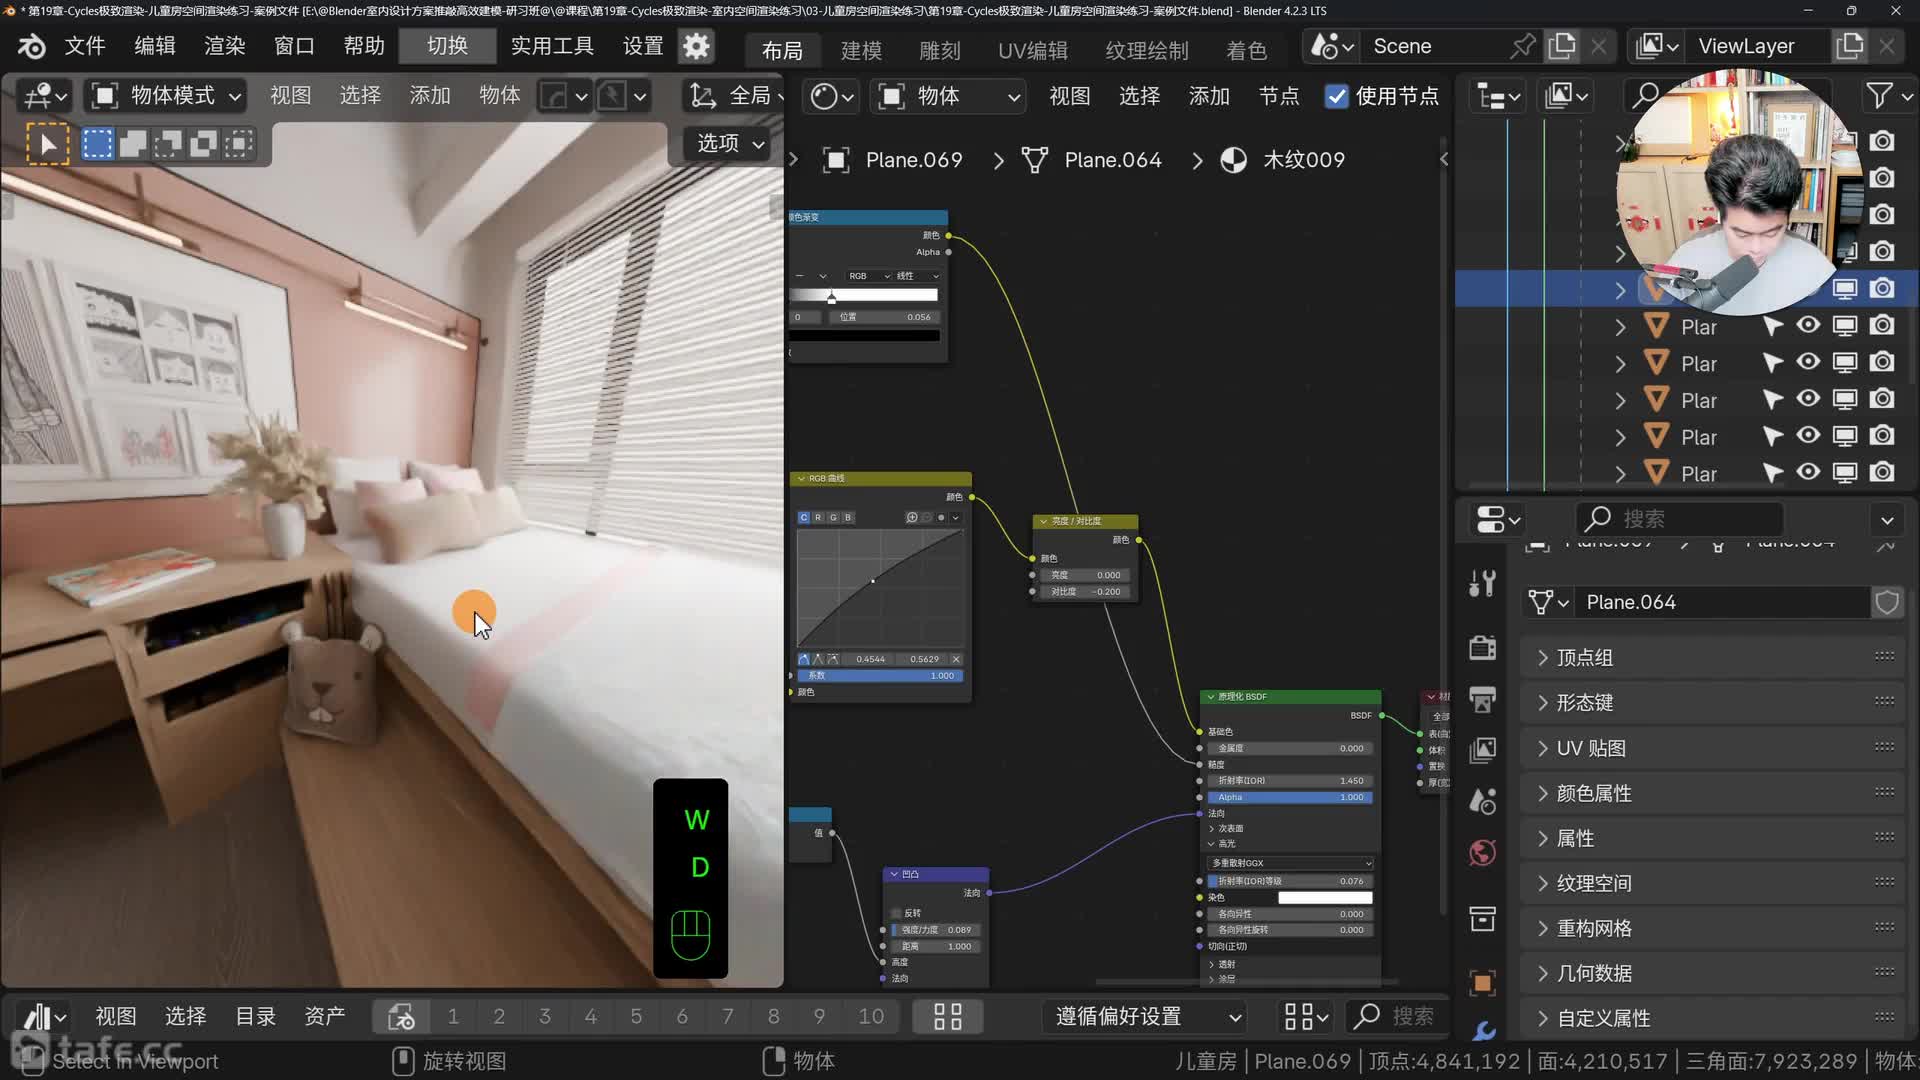Expand the Vertex Groups (顶点组) panel
This screenshot has width=1920, height=1080.
point(1585,657)
